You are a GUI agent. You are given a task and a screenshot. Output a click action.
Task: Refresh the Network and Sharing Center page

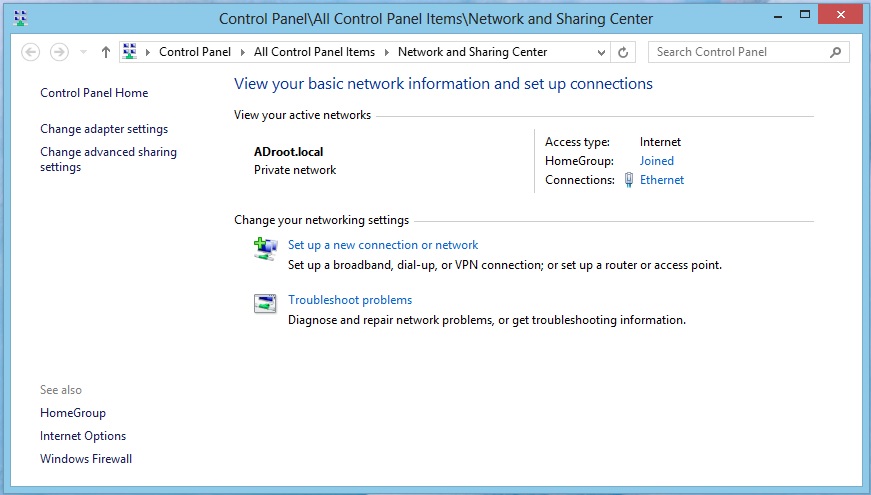(x=624, y=52)
